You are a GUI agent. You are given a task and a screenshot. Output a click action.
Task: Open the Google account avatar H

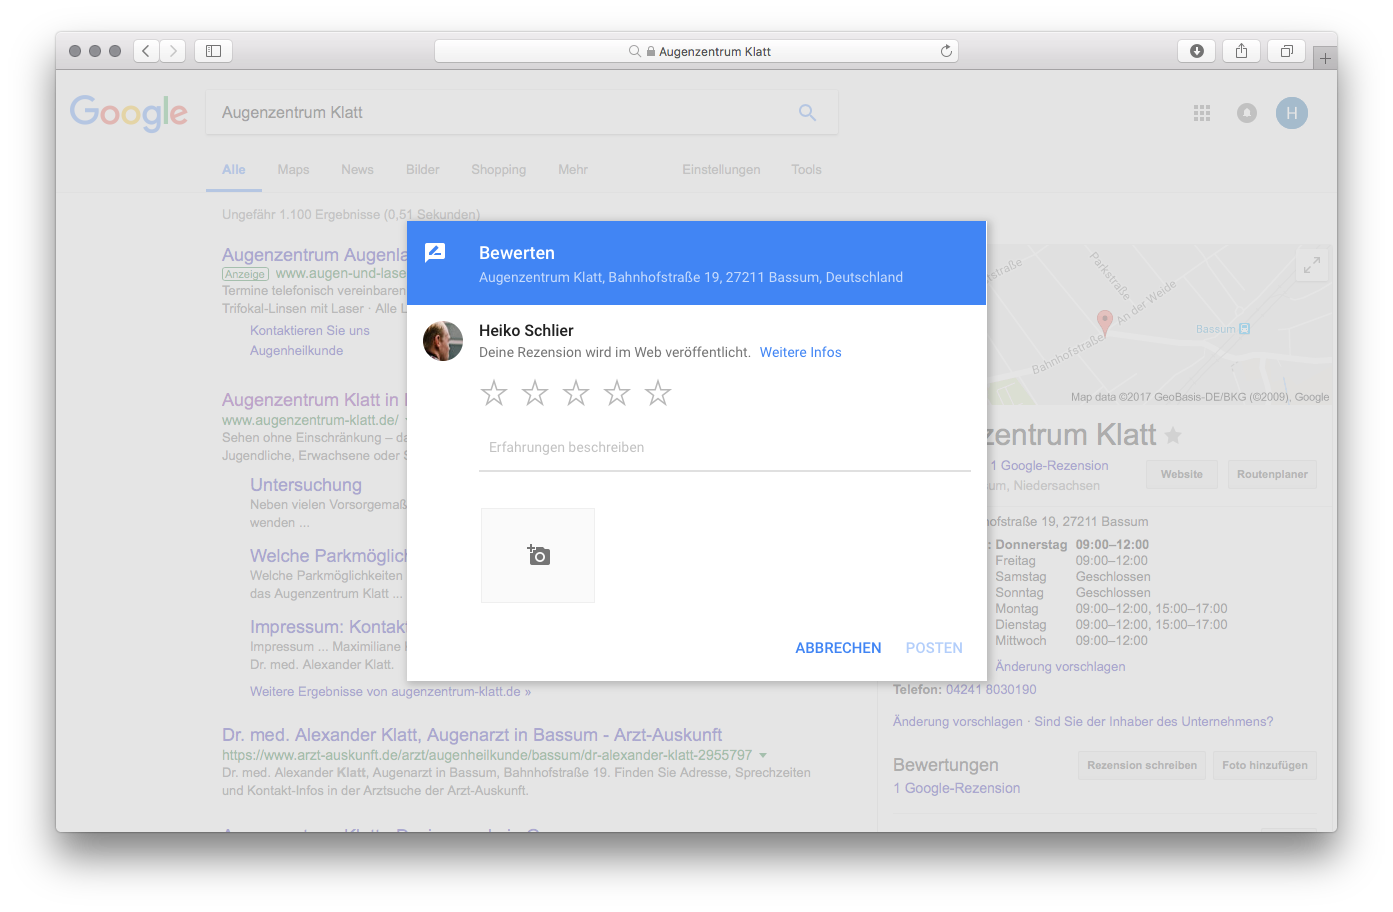pos(1292,113)
